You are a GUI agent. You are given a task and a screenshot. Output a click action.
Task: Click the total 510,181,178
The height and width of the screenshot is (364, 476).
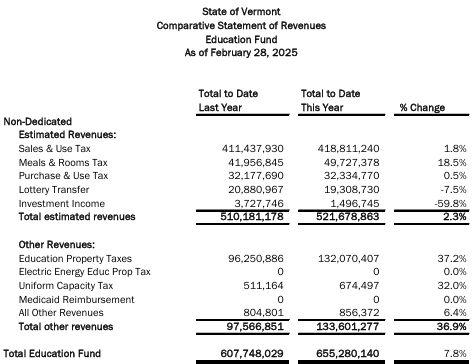tap(252, 217)
